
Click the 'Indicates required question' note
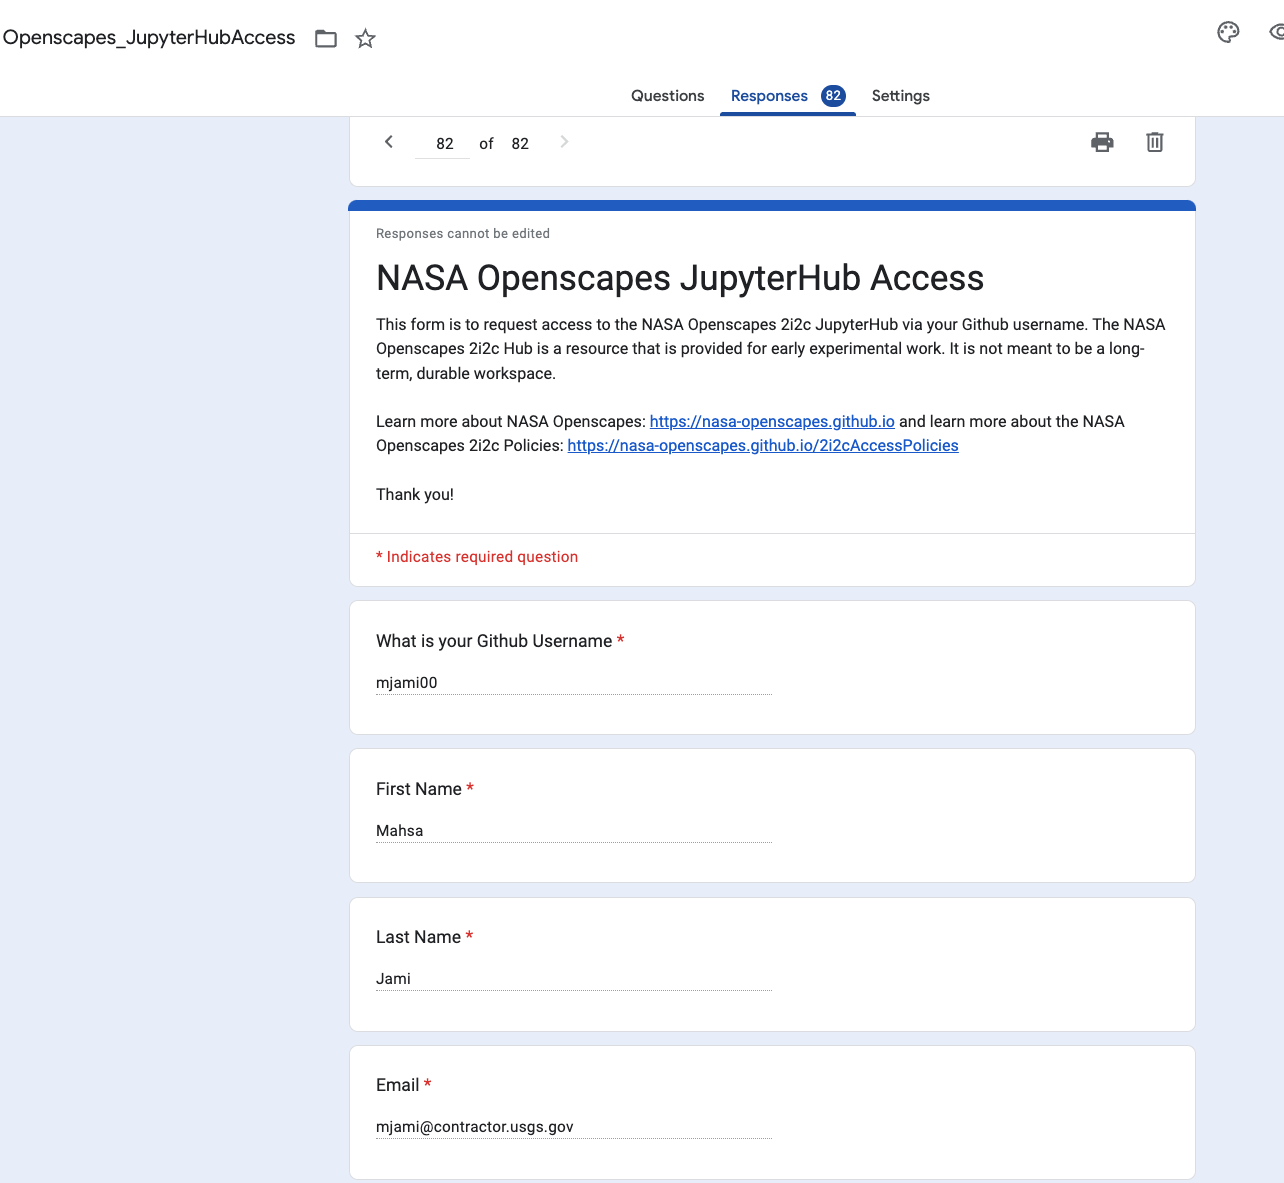(x=477, y=557)
